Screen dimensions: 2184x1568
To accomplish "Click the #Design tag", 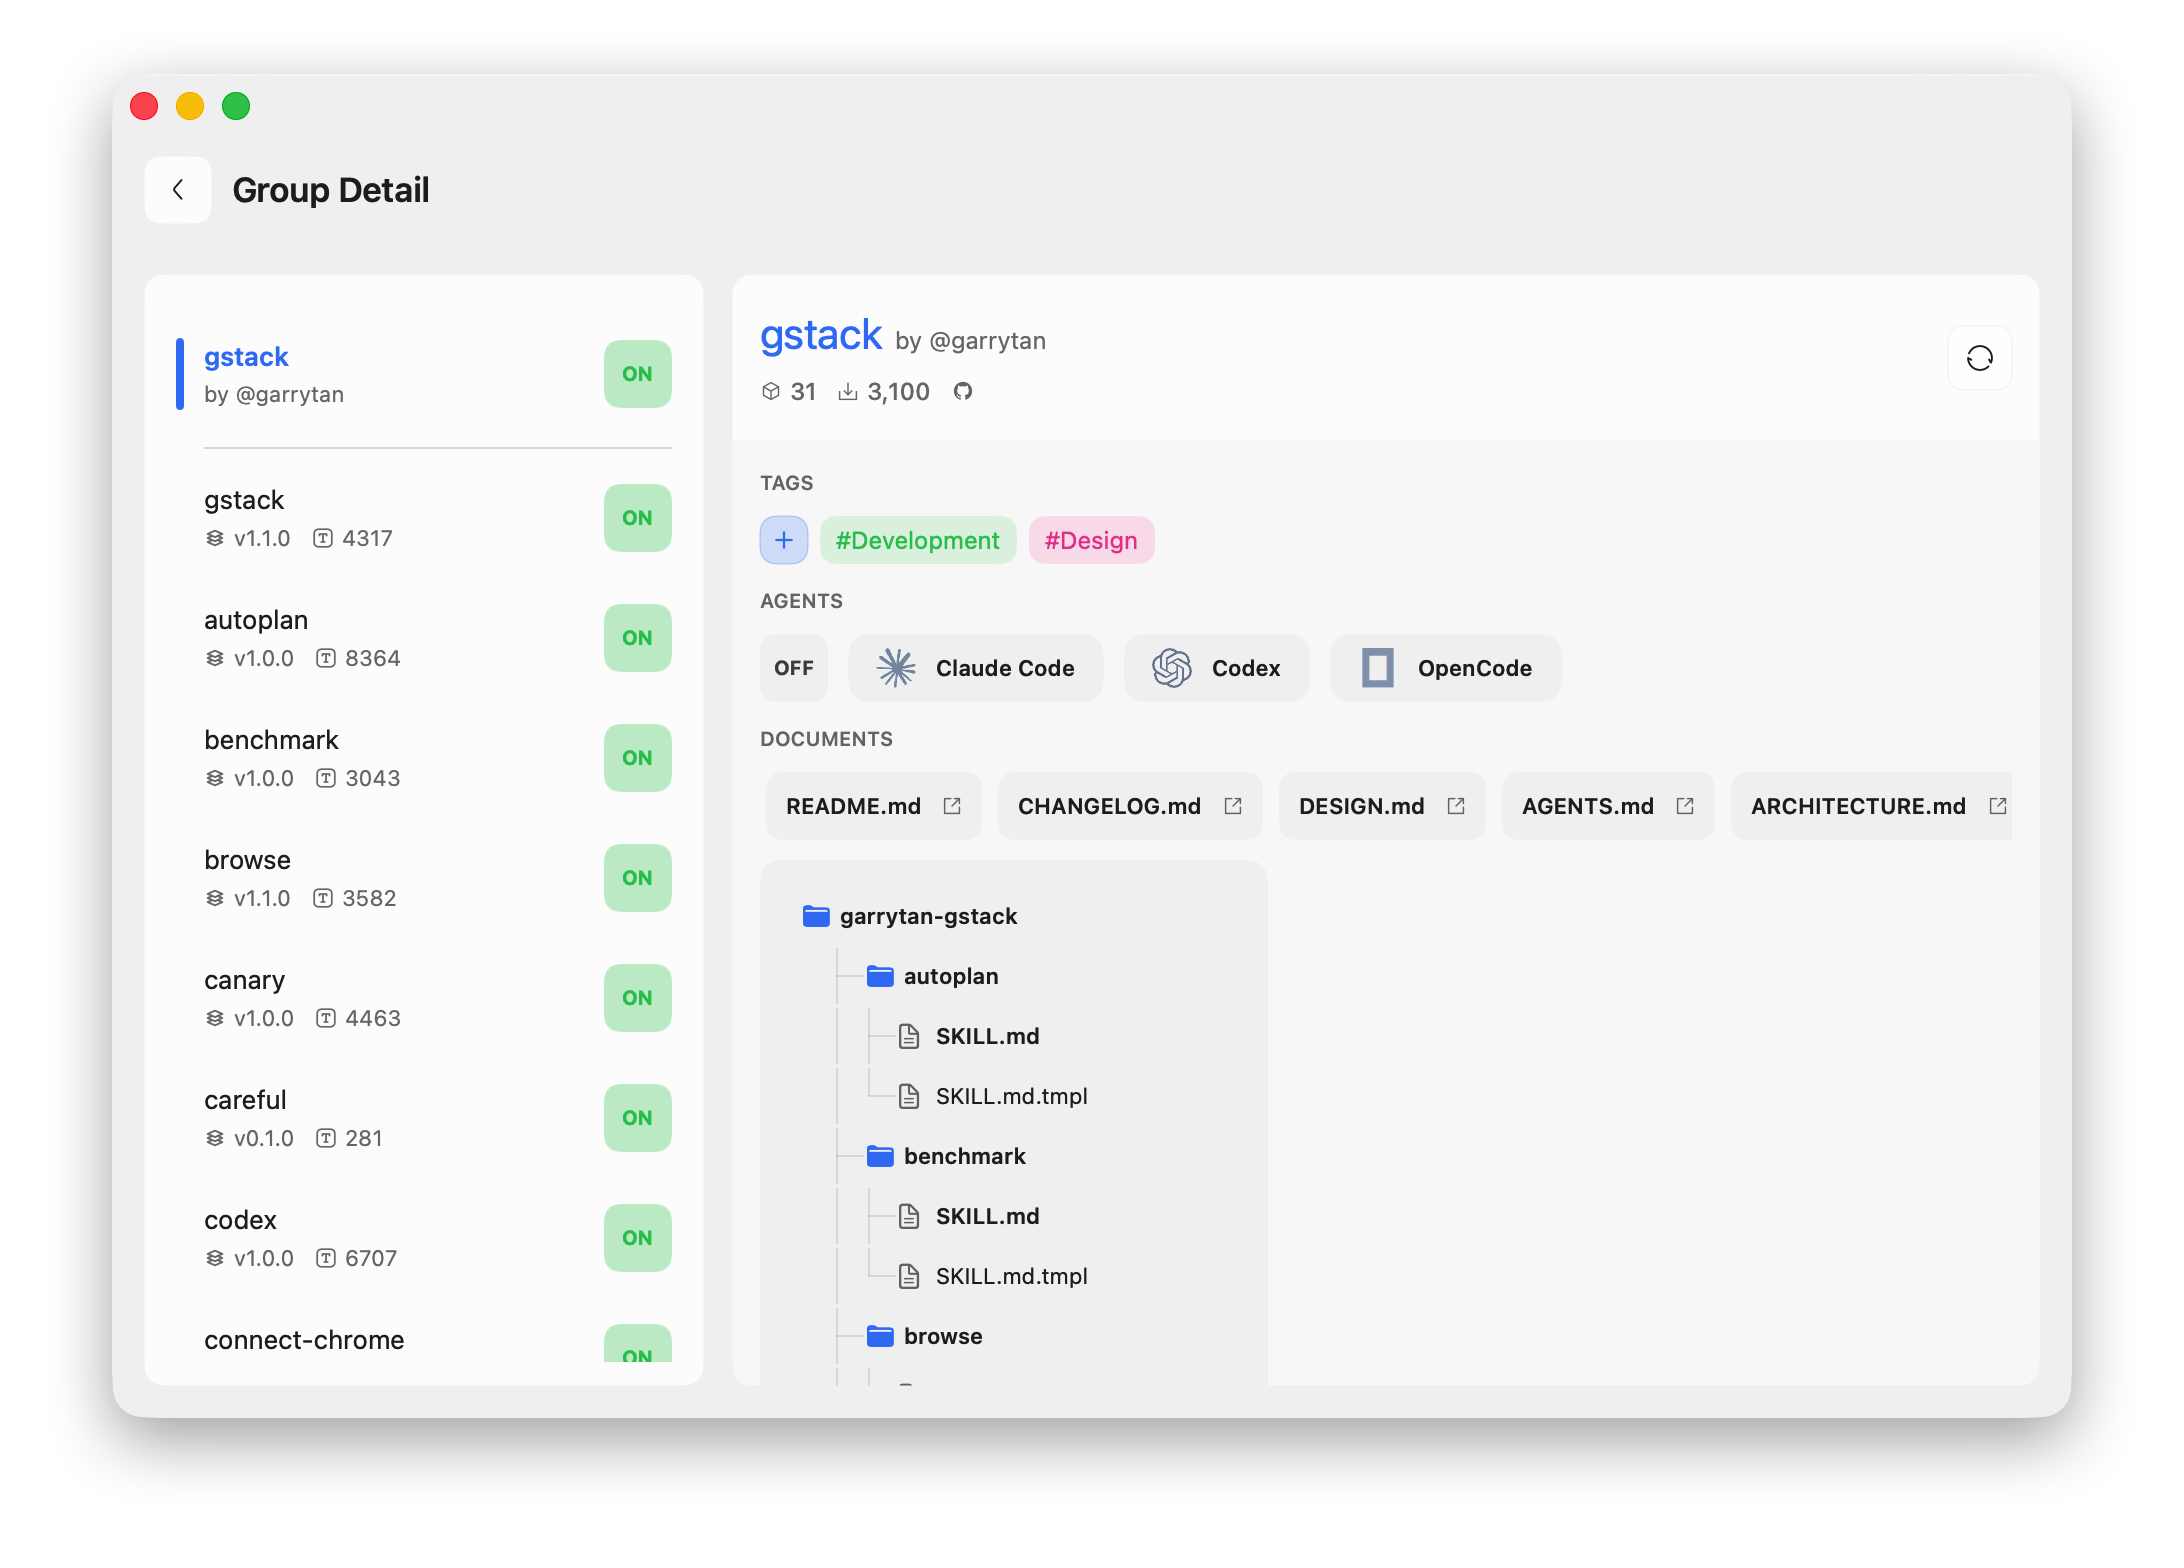I will click(1091, 541).
